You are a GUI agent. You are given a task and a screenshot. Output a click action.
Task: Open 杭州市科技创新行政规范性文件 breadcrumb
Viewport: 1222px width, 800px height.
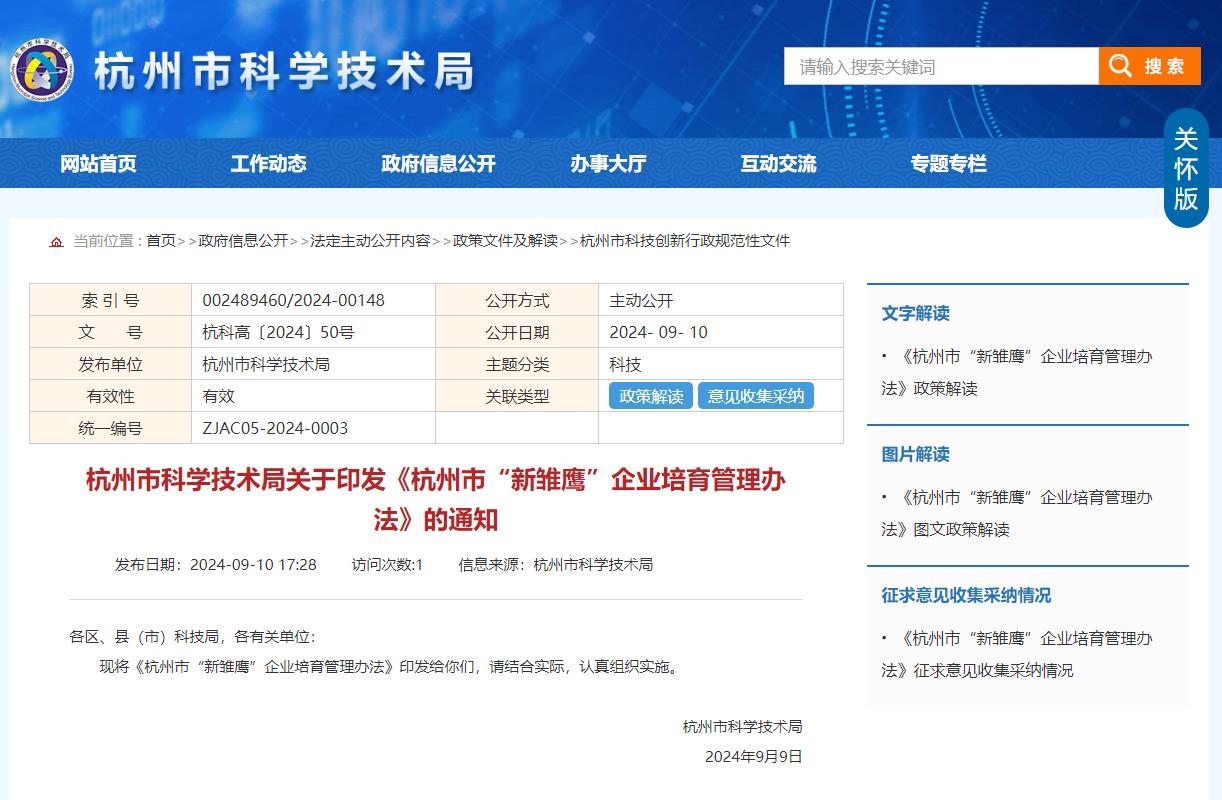685,241
